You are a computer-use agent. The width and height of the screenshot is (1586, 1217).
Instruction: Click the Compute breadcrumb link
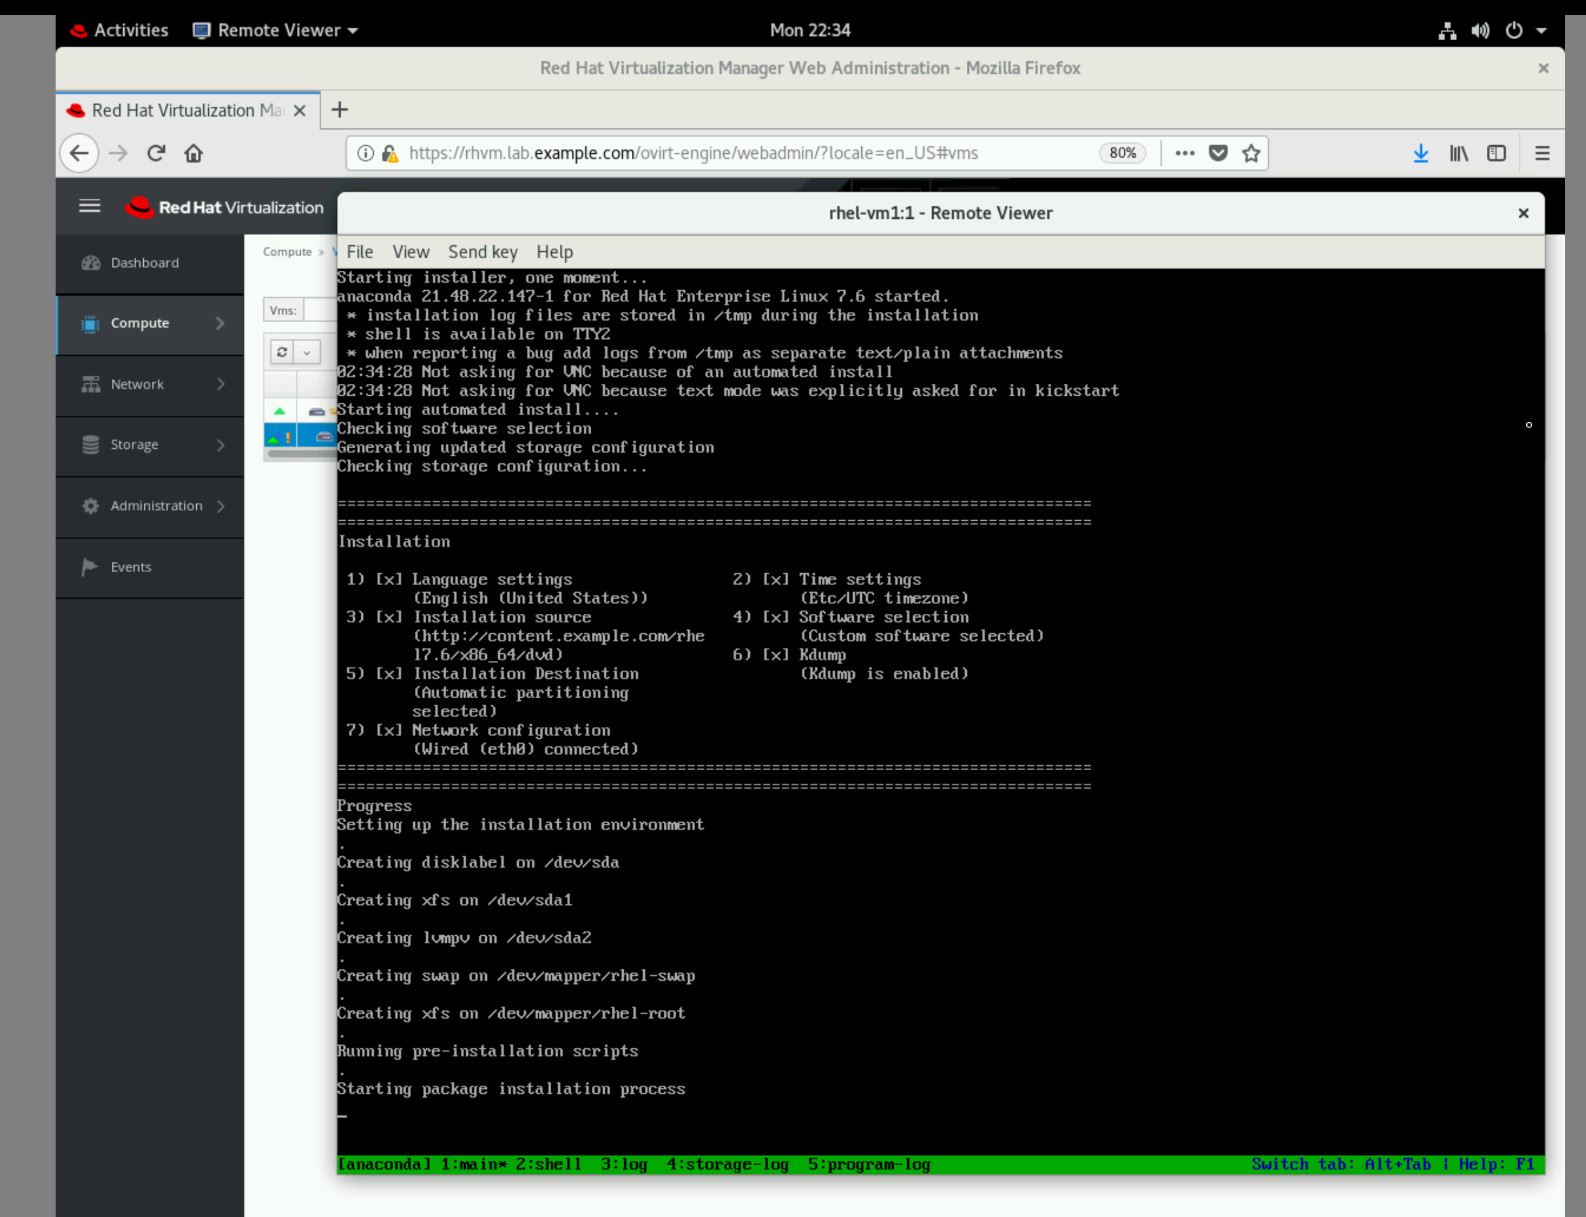point(287,252)
